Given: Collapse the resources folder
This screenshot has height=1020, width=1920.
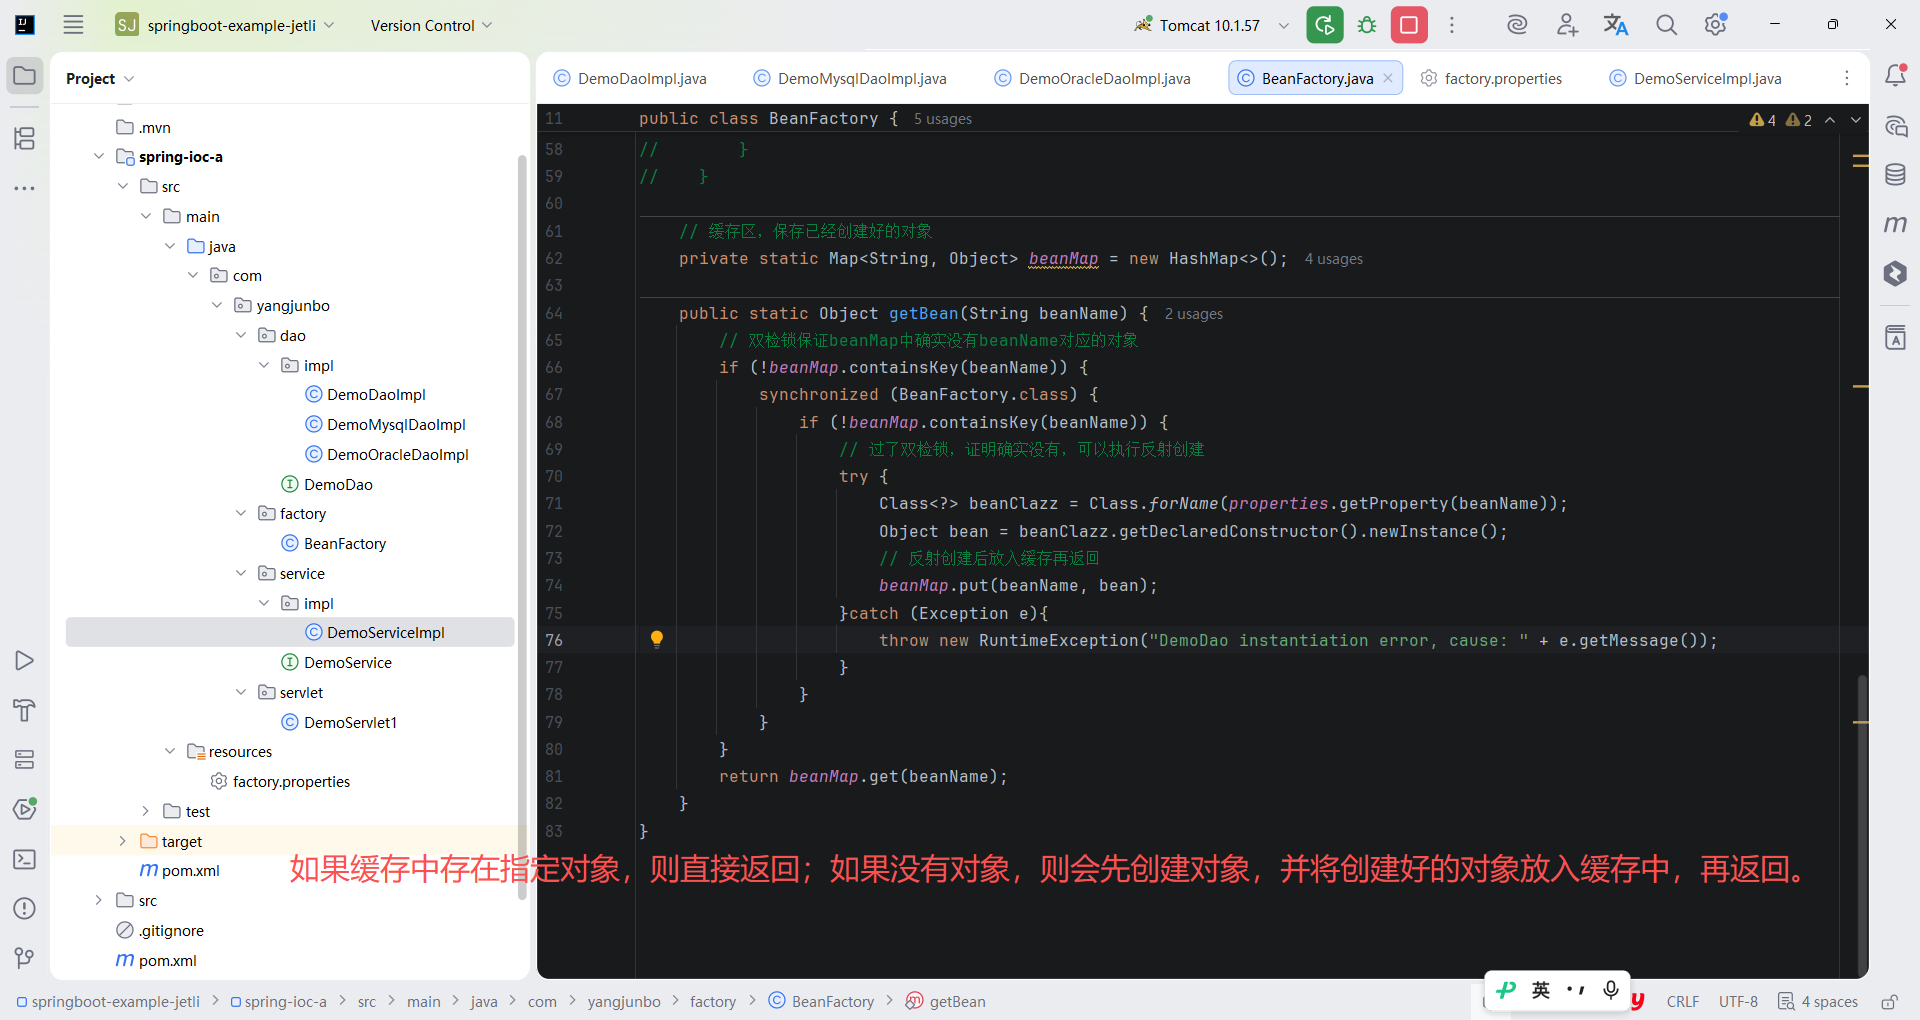Looking at the screenshot, I should pos(169,752).
